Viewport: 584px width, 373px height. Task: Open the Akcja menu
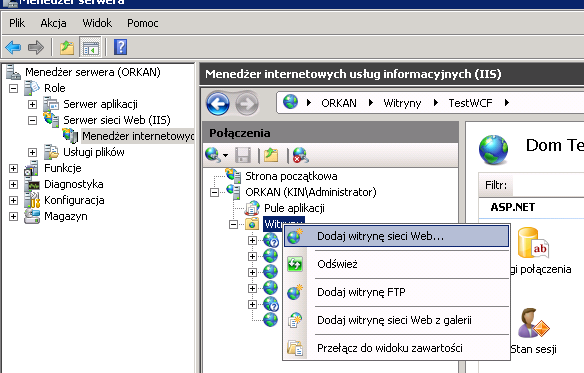53,23
